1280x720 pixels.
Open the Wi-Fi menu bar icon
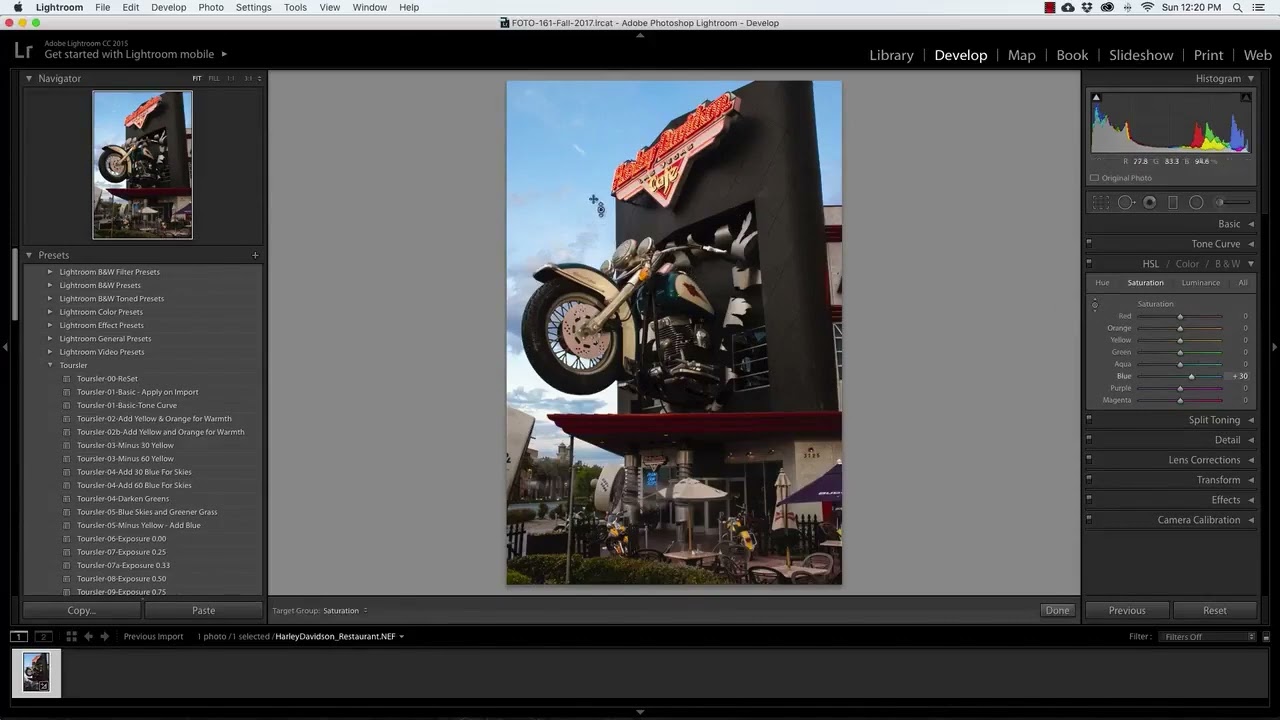(x=1147, y=7)
